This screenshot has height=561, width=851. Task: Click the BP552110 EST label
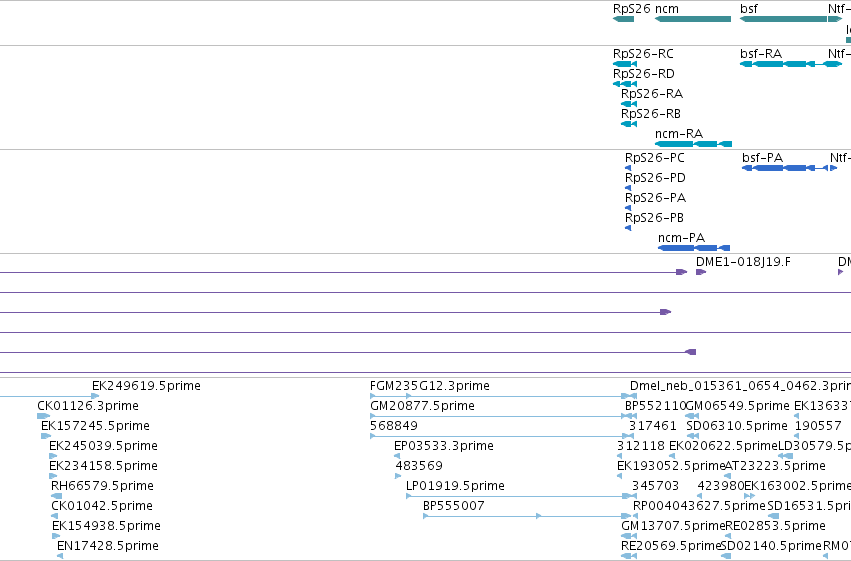click(x=656, y=406)
